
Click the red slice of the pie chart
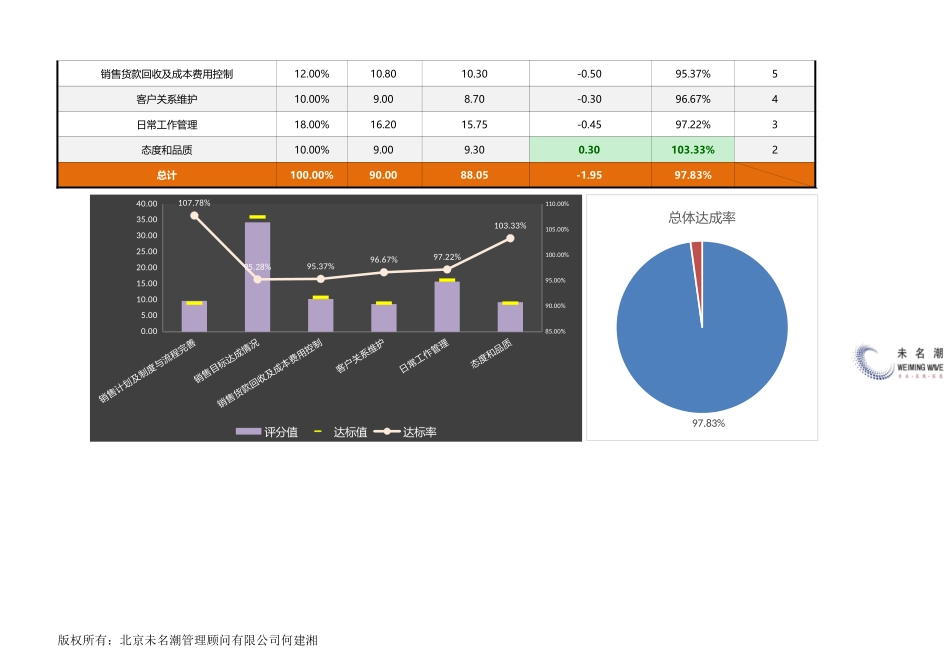click(x=698, y=250)
